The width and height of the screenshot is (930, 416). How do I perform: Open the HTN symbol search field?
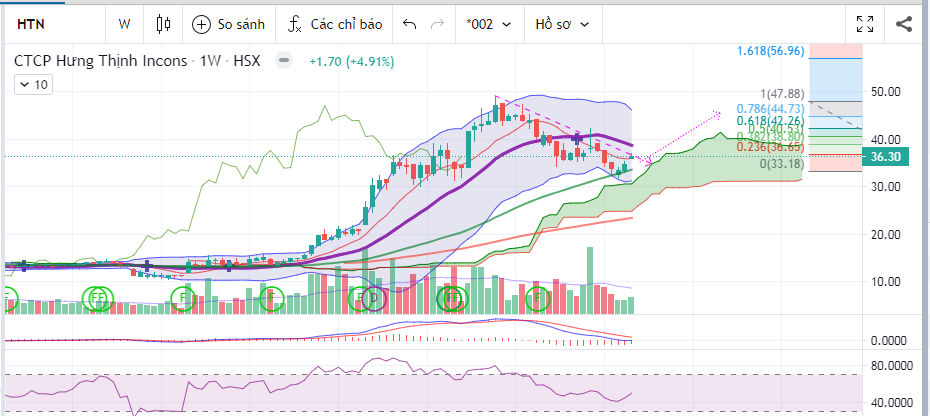(53, 24)
